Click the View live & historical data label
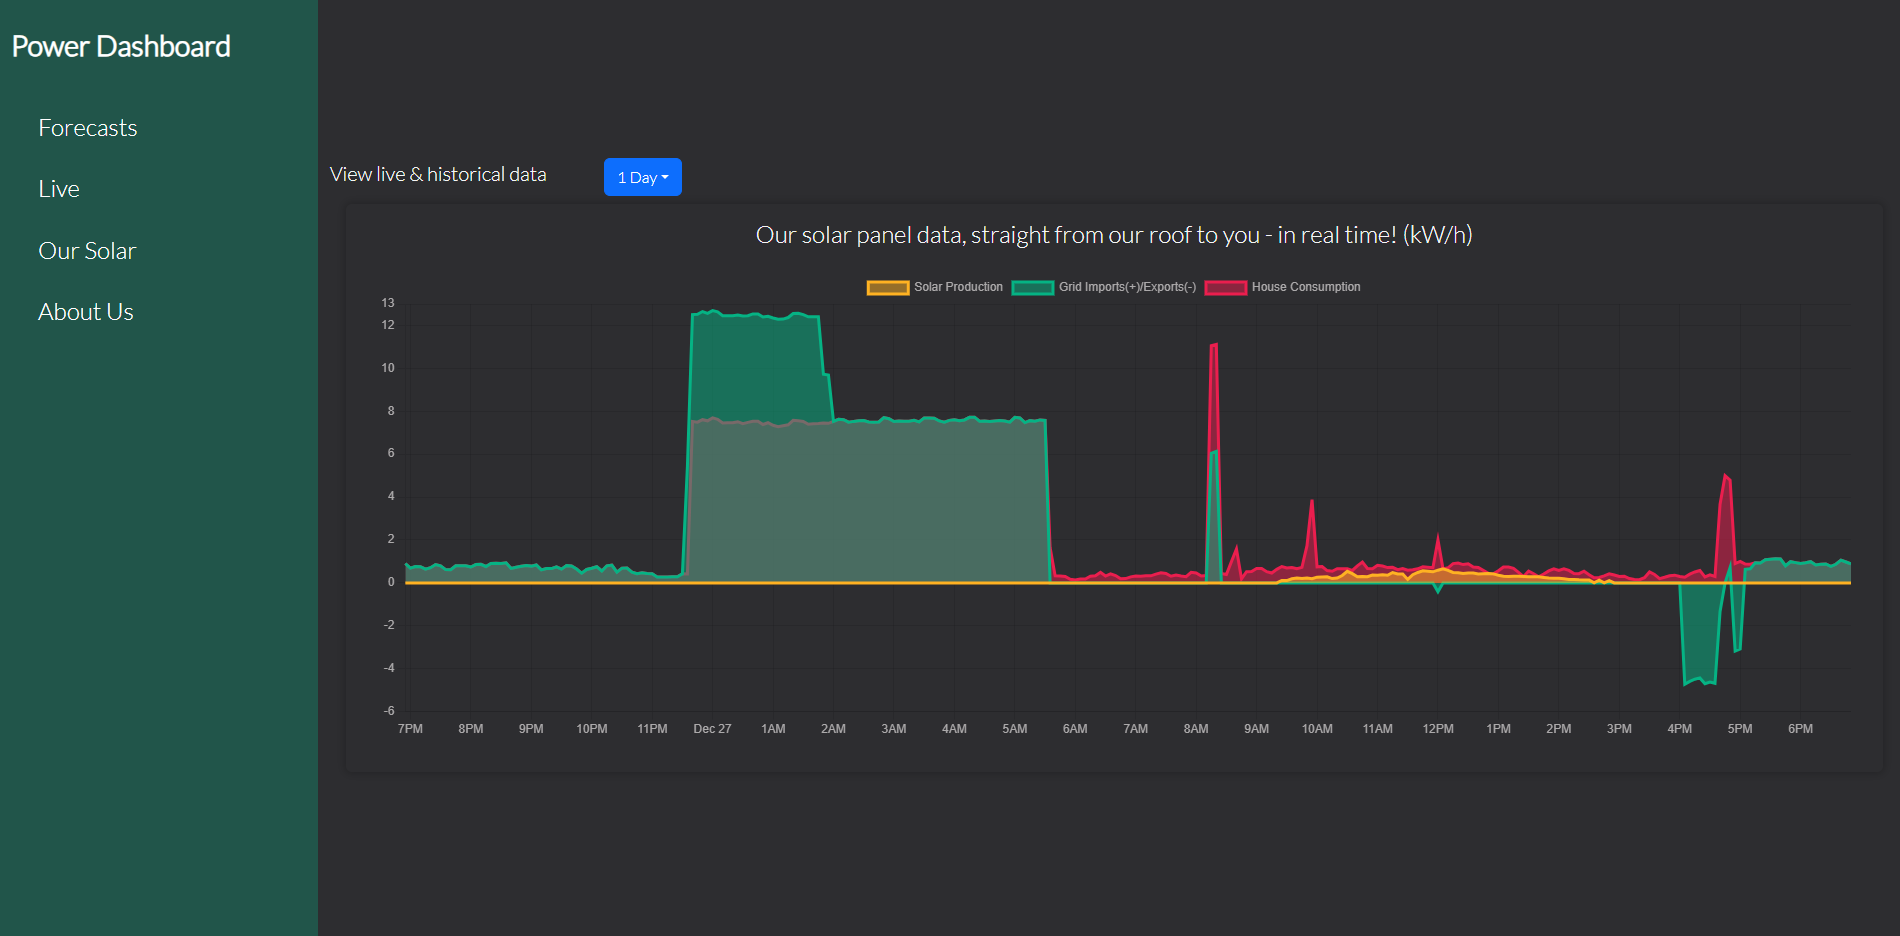This screenshot has height=936, width=1900. (x=438, y=174)
